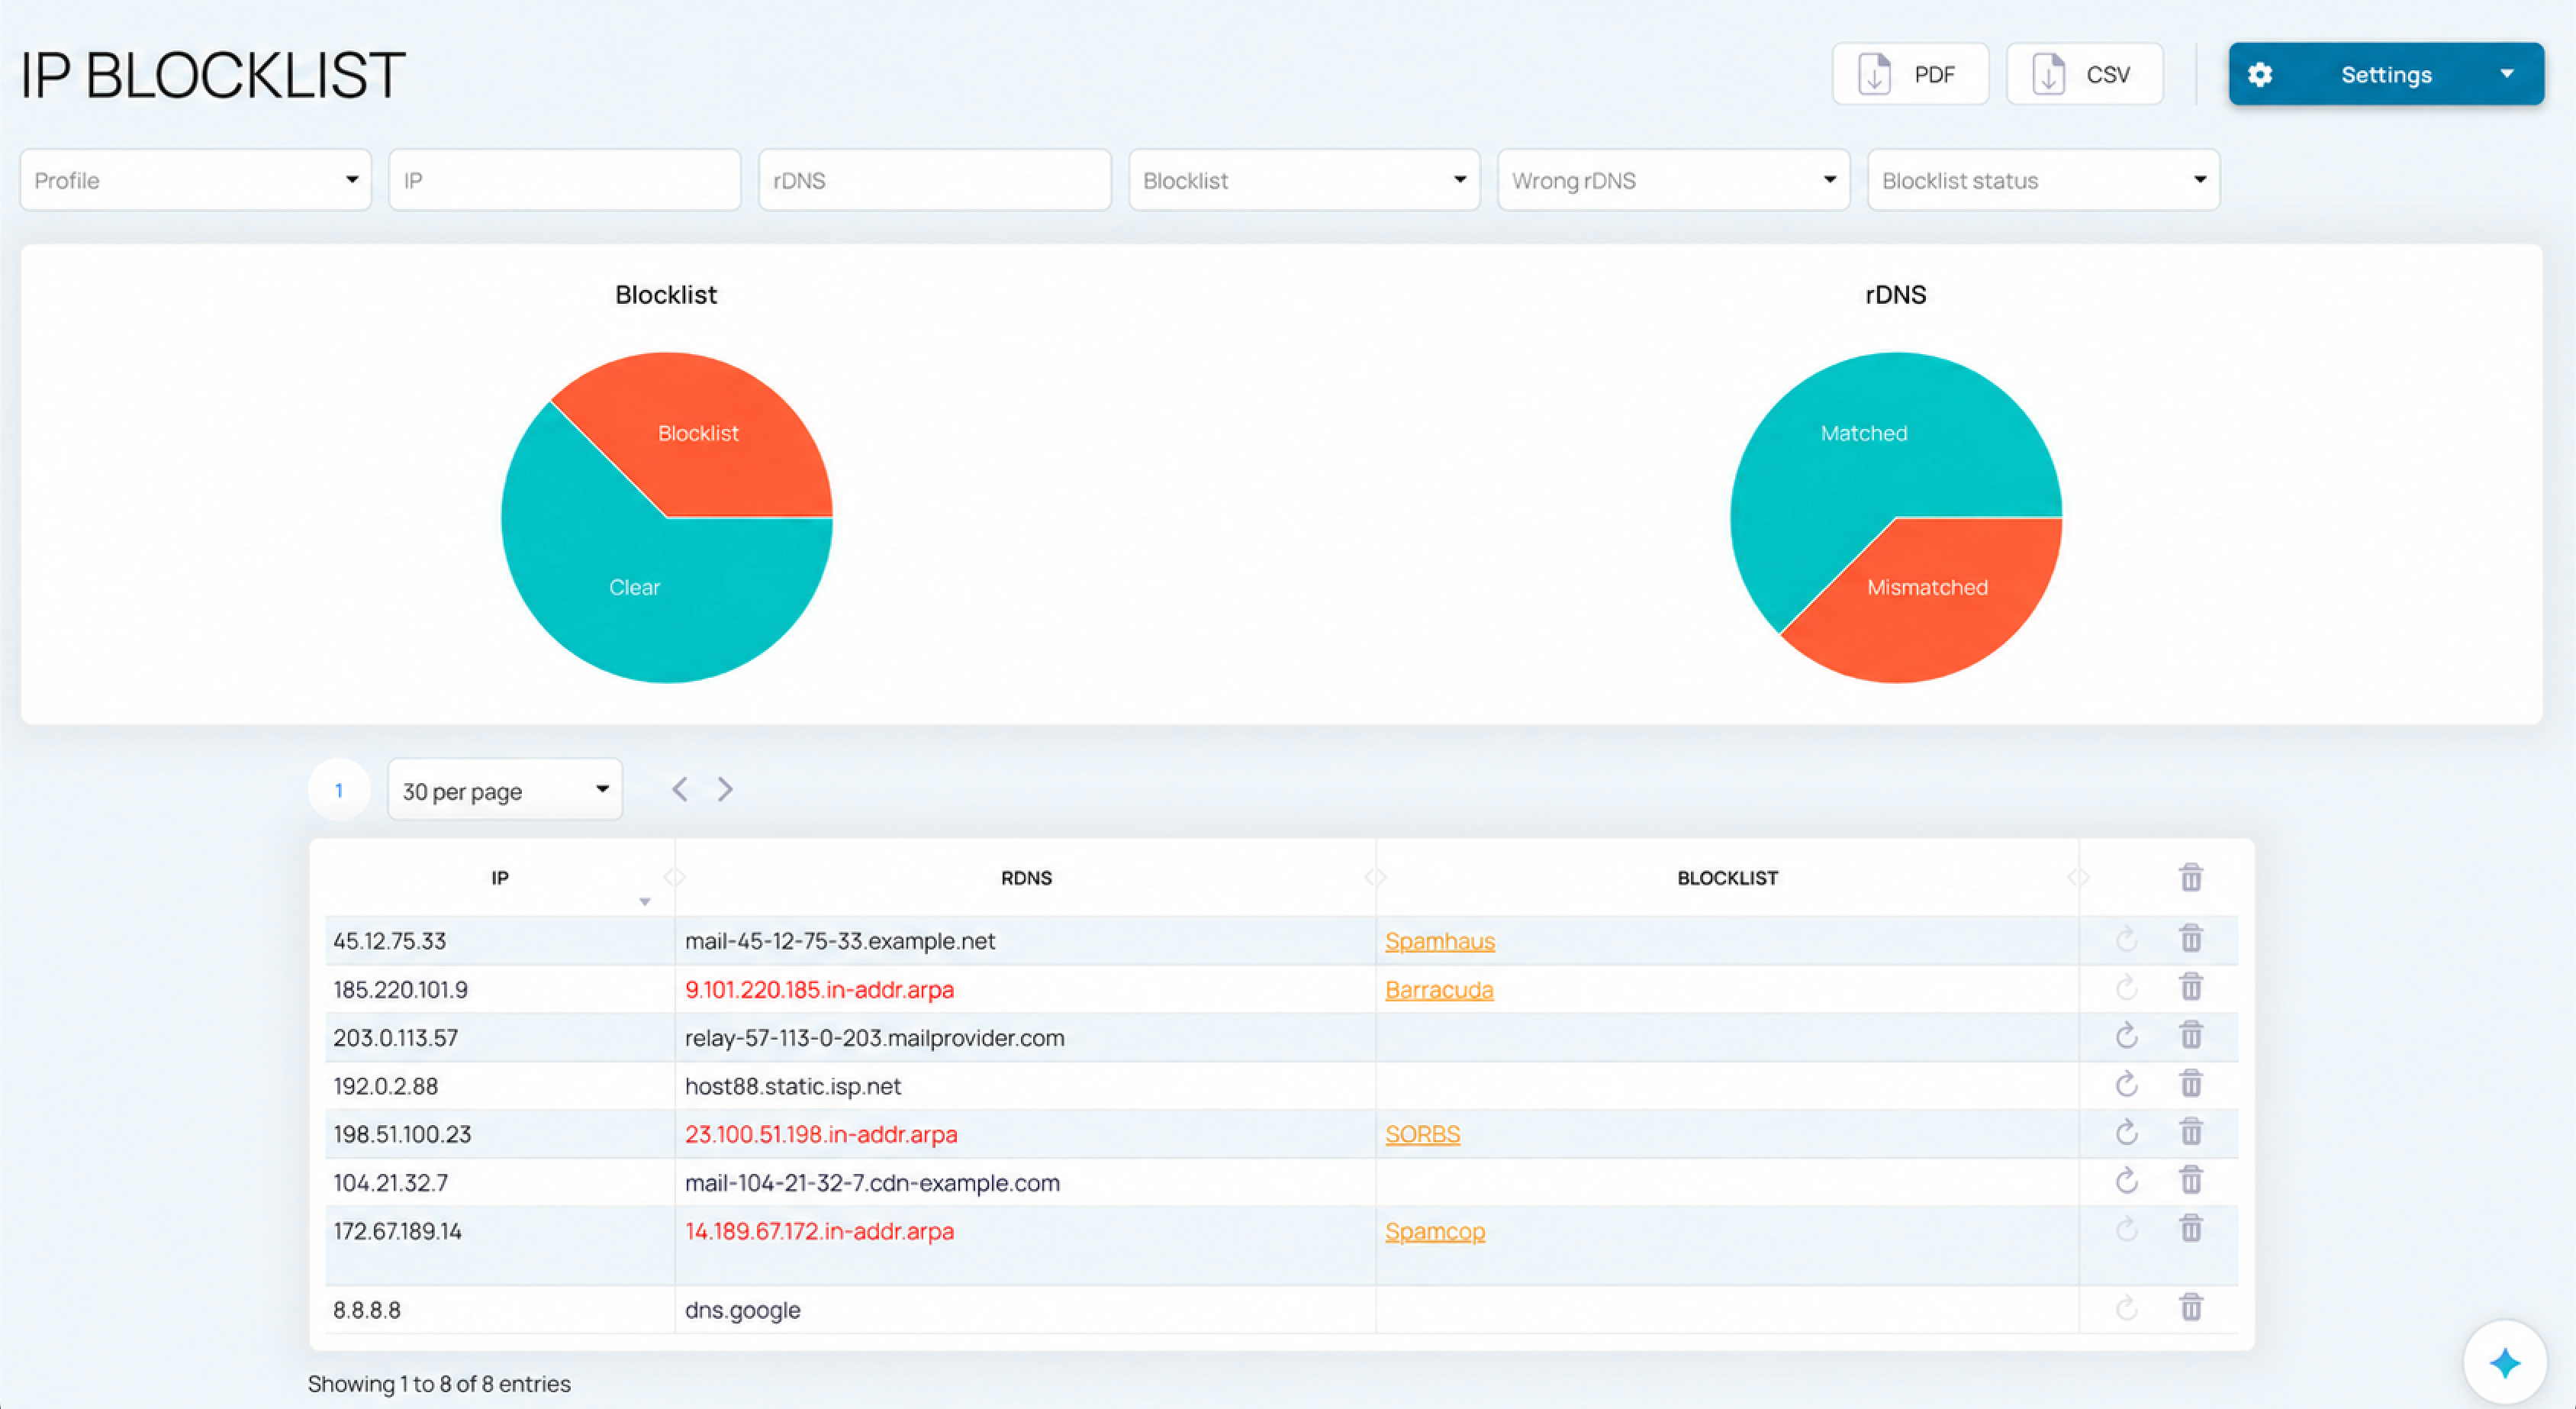Focus the IP filter input field
Image resolution: width=2576 pixels, height=1409 pixels.
565,180
